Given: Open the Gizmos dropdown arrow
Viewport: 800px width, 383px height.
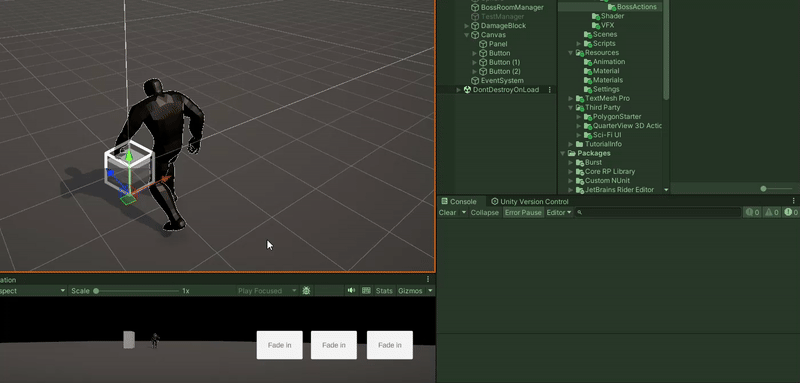Looking at the screenshot, I should 430,291.
